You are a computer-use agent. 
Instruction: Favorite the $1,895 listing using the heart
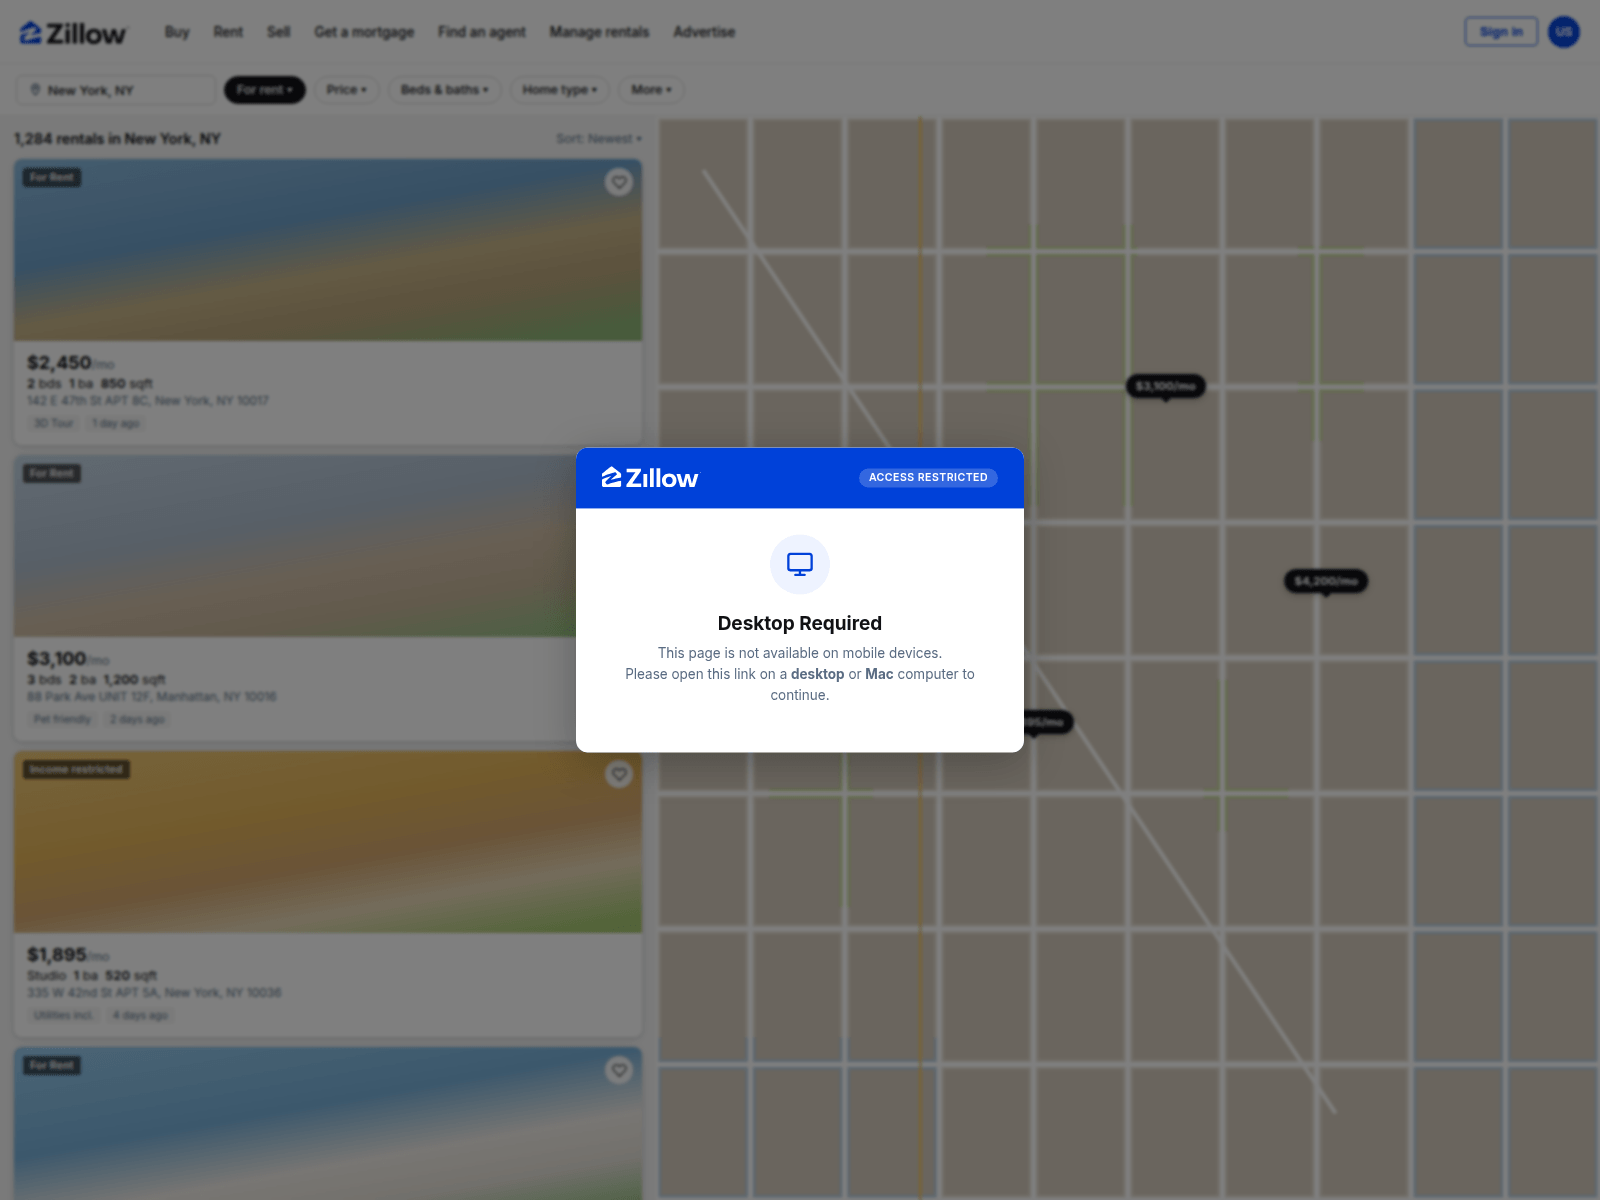pos(619,774)
